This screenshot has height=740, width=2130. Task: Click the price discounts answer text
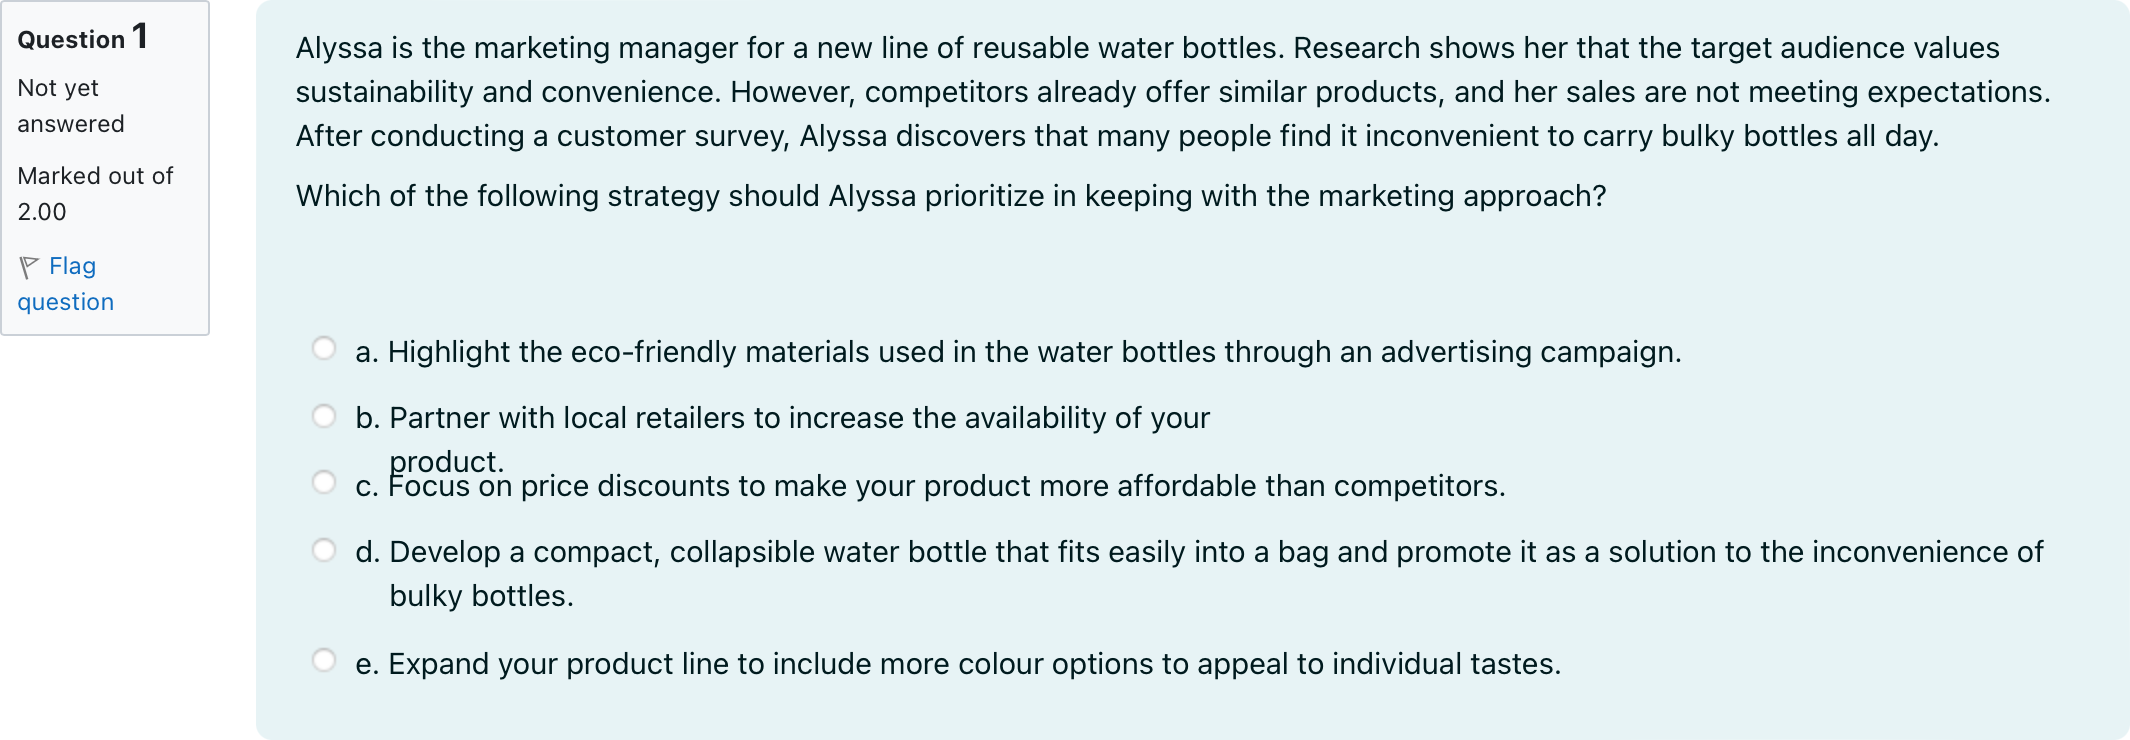930,486
